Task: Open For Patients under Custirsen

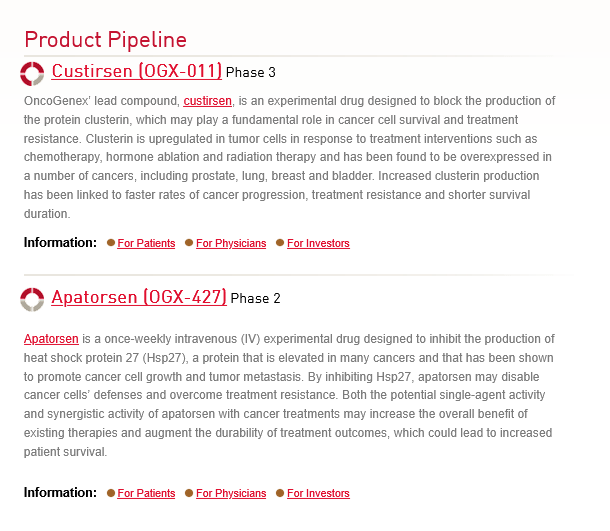Action: tap(146, 244)
